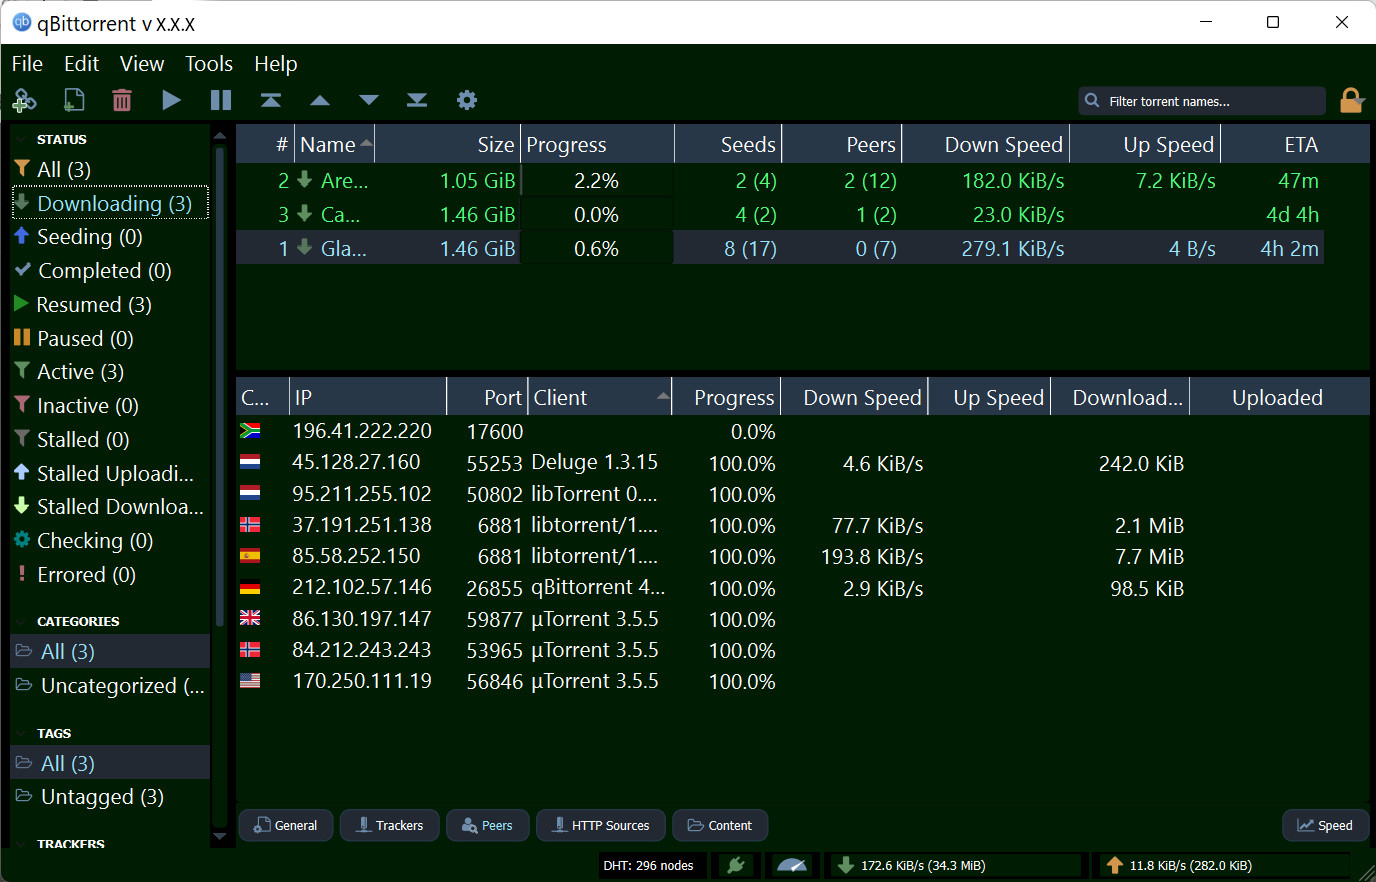Screen dimensions: 1376x882
Task: Toggle alternative speed limits speedometer icon
Action: click(792, 865)
